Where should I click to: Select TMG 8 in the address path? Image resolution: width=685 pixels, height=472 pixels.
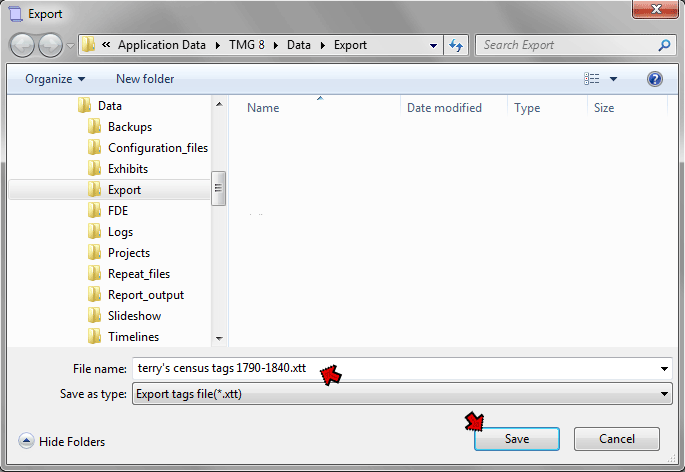coord(247,45)
